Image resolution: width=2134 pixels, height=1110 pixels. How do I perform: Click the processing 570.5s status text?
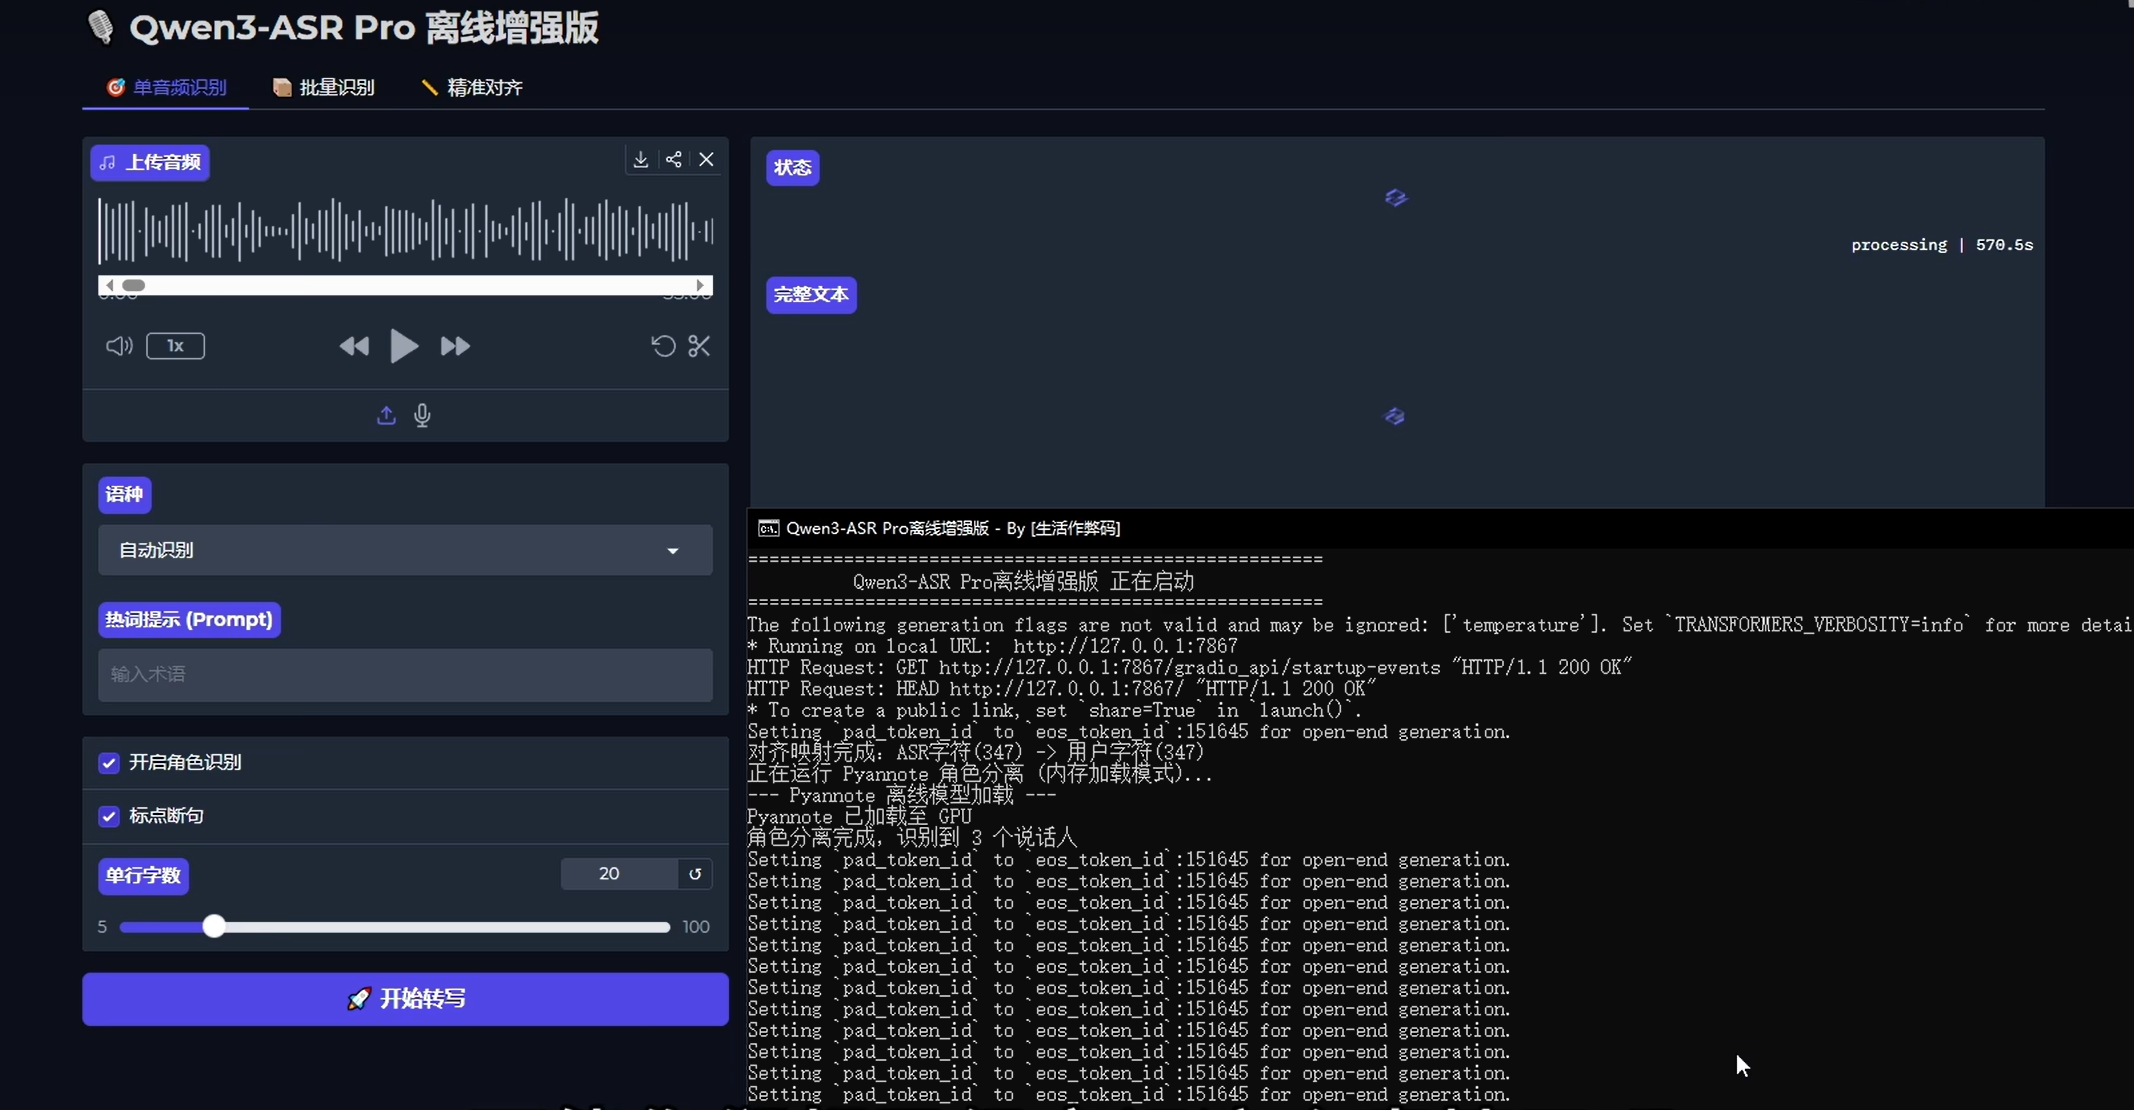[x=1942, y=245]
